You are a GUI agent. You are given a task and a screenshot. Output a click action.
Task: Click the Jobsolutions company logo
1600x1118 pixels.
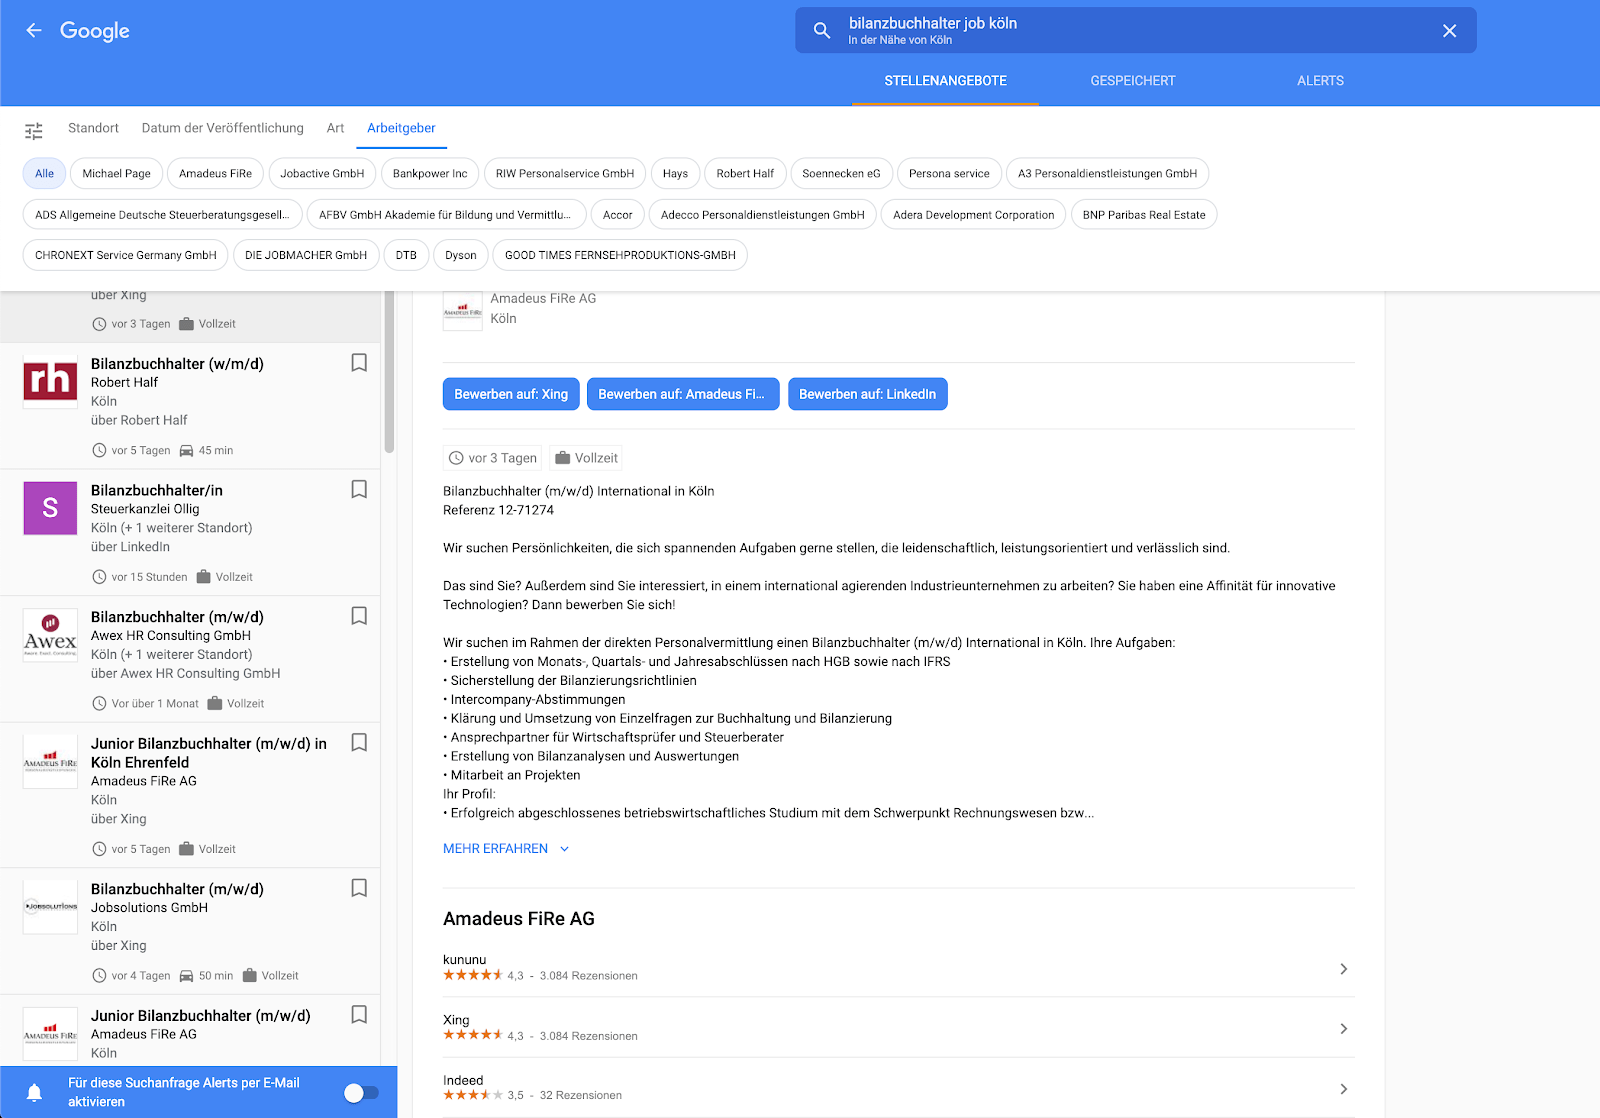pos(50,906)
